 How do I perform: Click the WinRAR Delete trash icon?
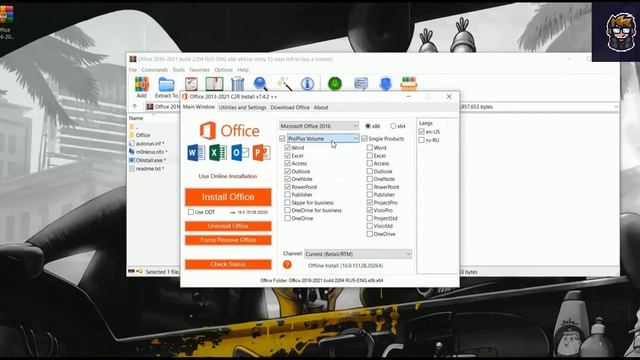point(238,84)
